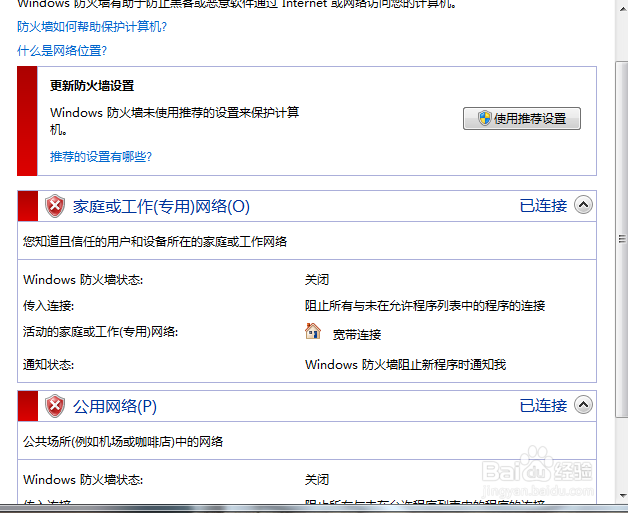Viewport: 628px width, 513px height.
Task: Click the 活动的家庭或工作(专用)网络: label
Action: coord(101,332)
